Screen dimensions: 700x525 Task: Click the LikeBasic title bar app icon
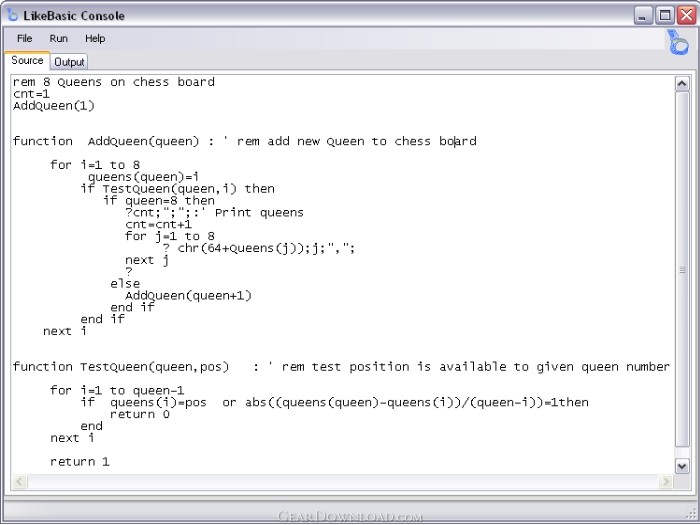click(x=12, y=16)
